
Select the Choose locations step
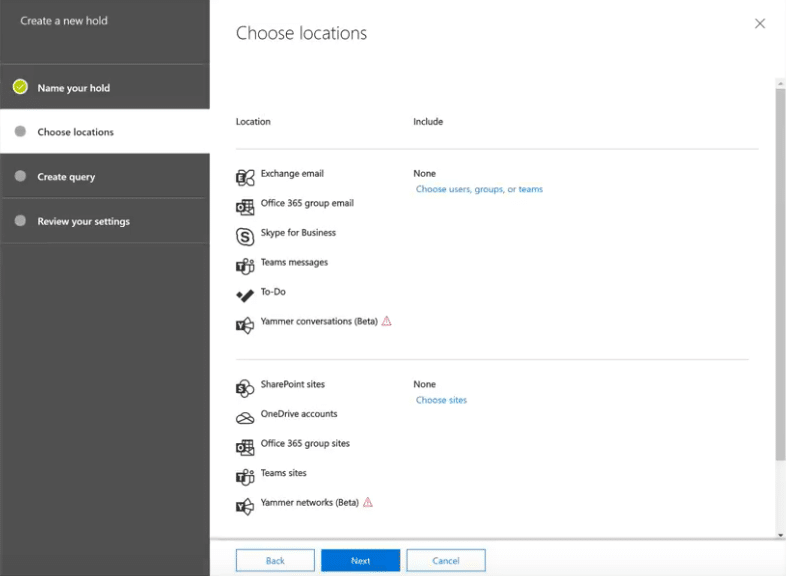point(105,131)
